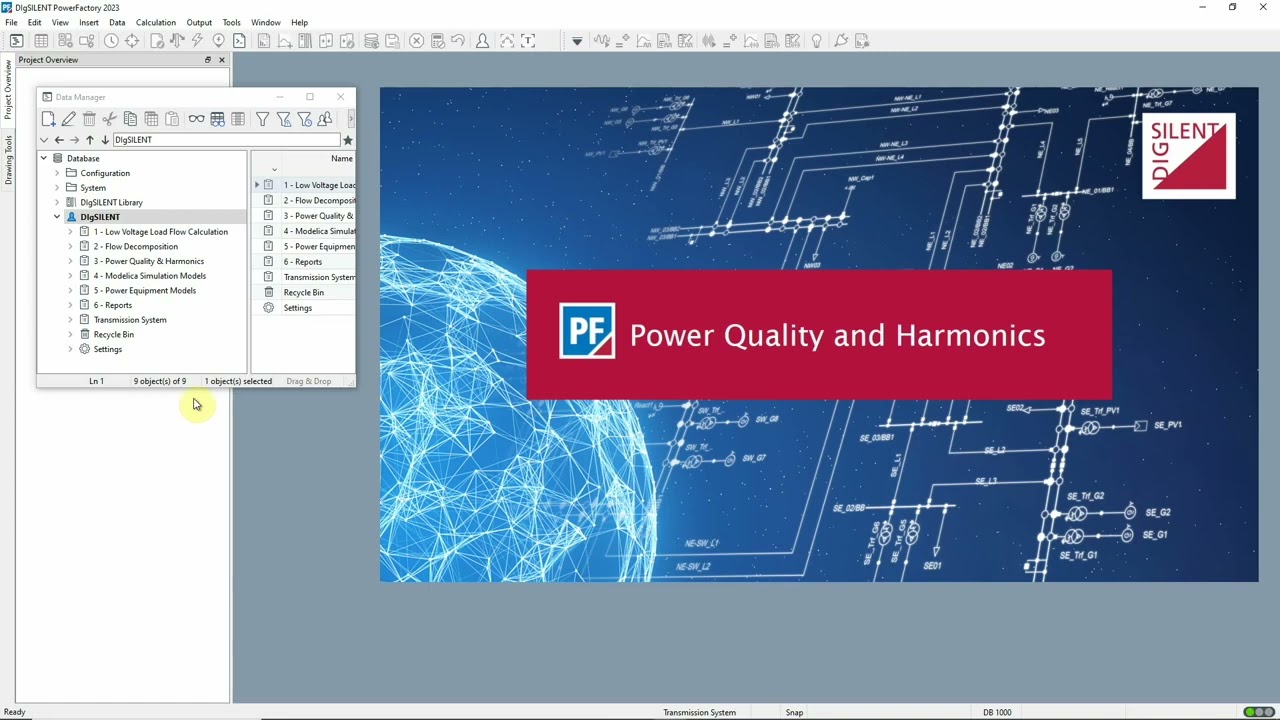Click the user profile icon in main toolbar
The image size is (1280, 720).
pos(483,41)
